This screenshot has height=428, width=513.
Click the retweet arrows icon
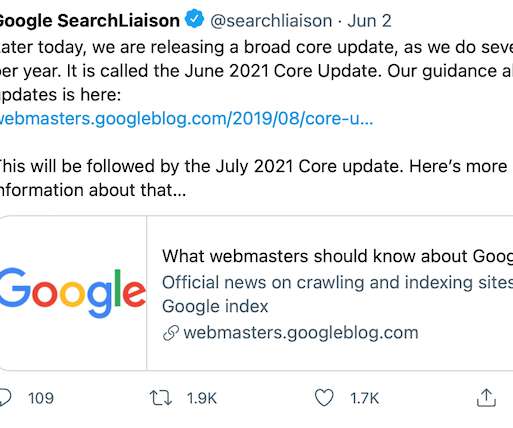click(x=161, y=398)
